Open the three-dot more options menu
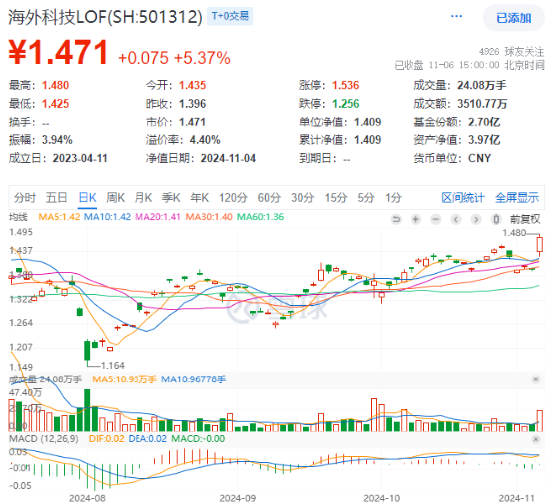The image size is (550, 504). [456, 16]
